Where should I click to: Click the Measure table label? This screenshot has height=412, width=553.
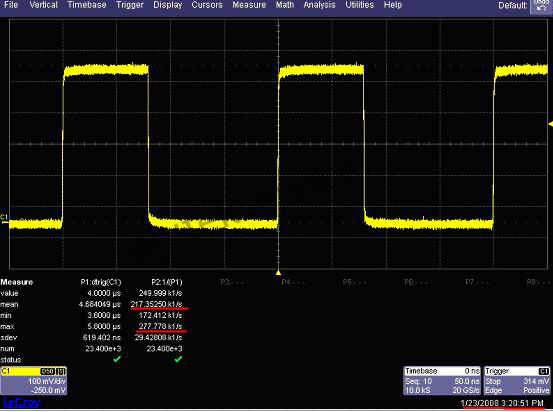click(17, 282)
